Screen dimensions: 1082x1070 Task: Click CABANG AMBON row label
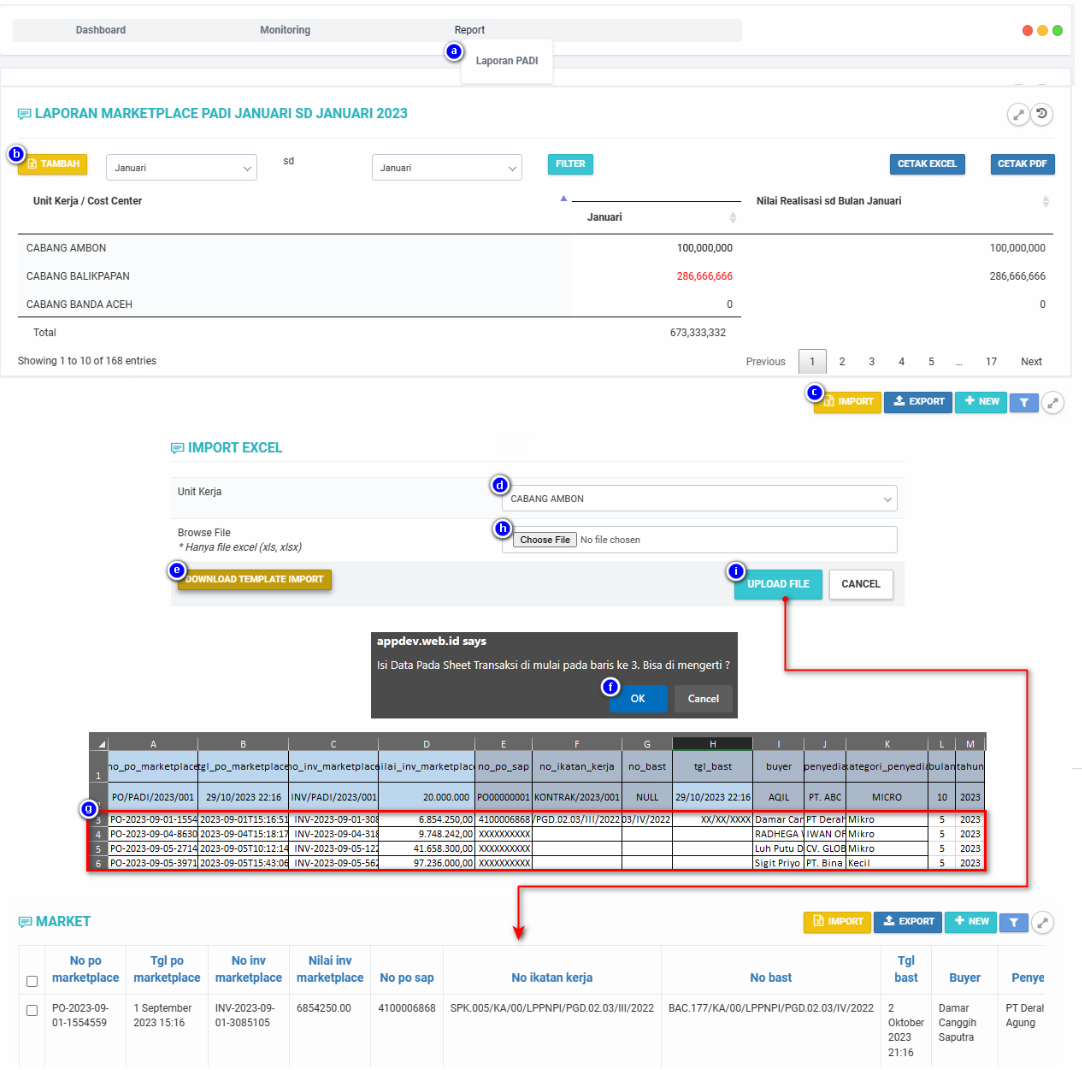[x=66, y=248]
